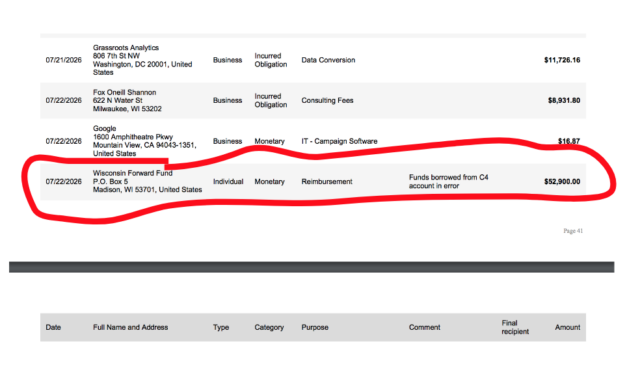Click the 'Comment' column header

(424, 327)
